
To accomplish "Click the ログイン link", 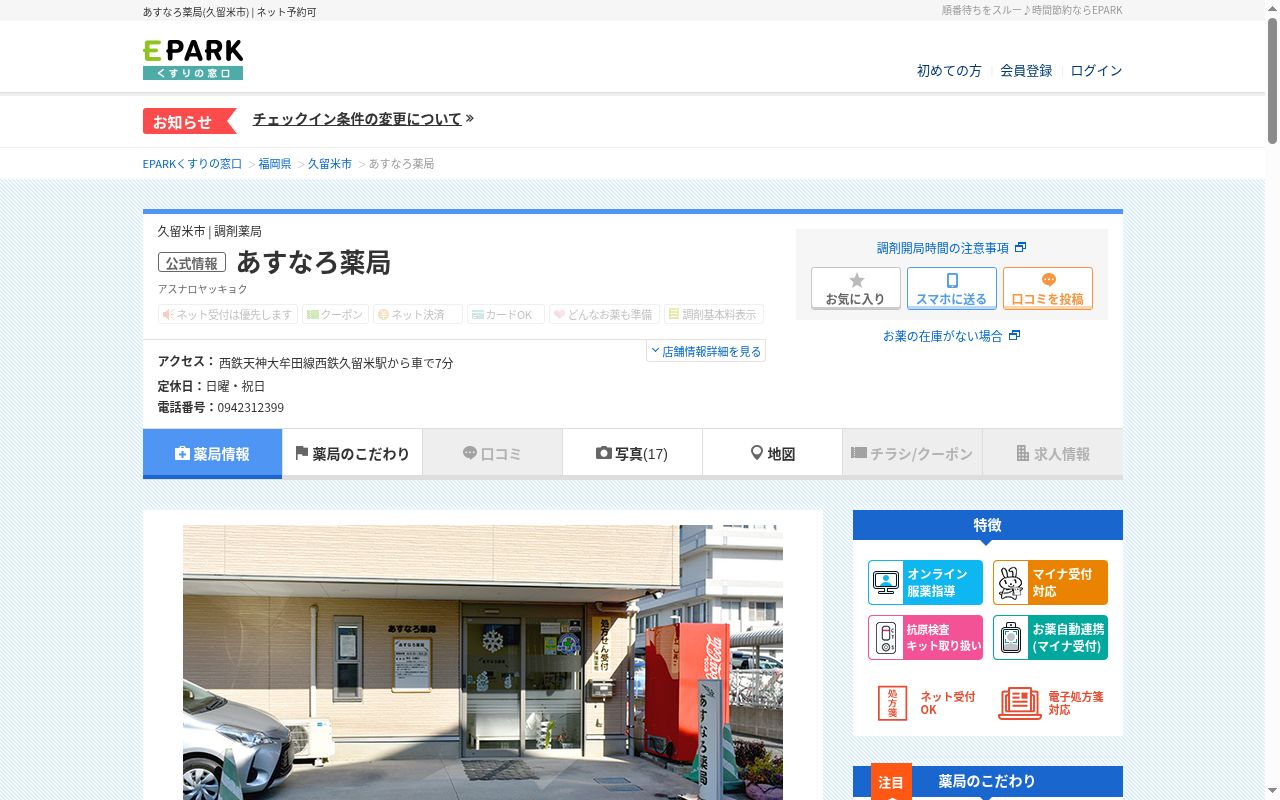I will tap(1096, 70).
